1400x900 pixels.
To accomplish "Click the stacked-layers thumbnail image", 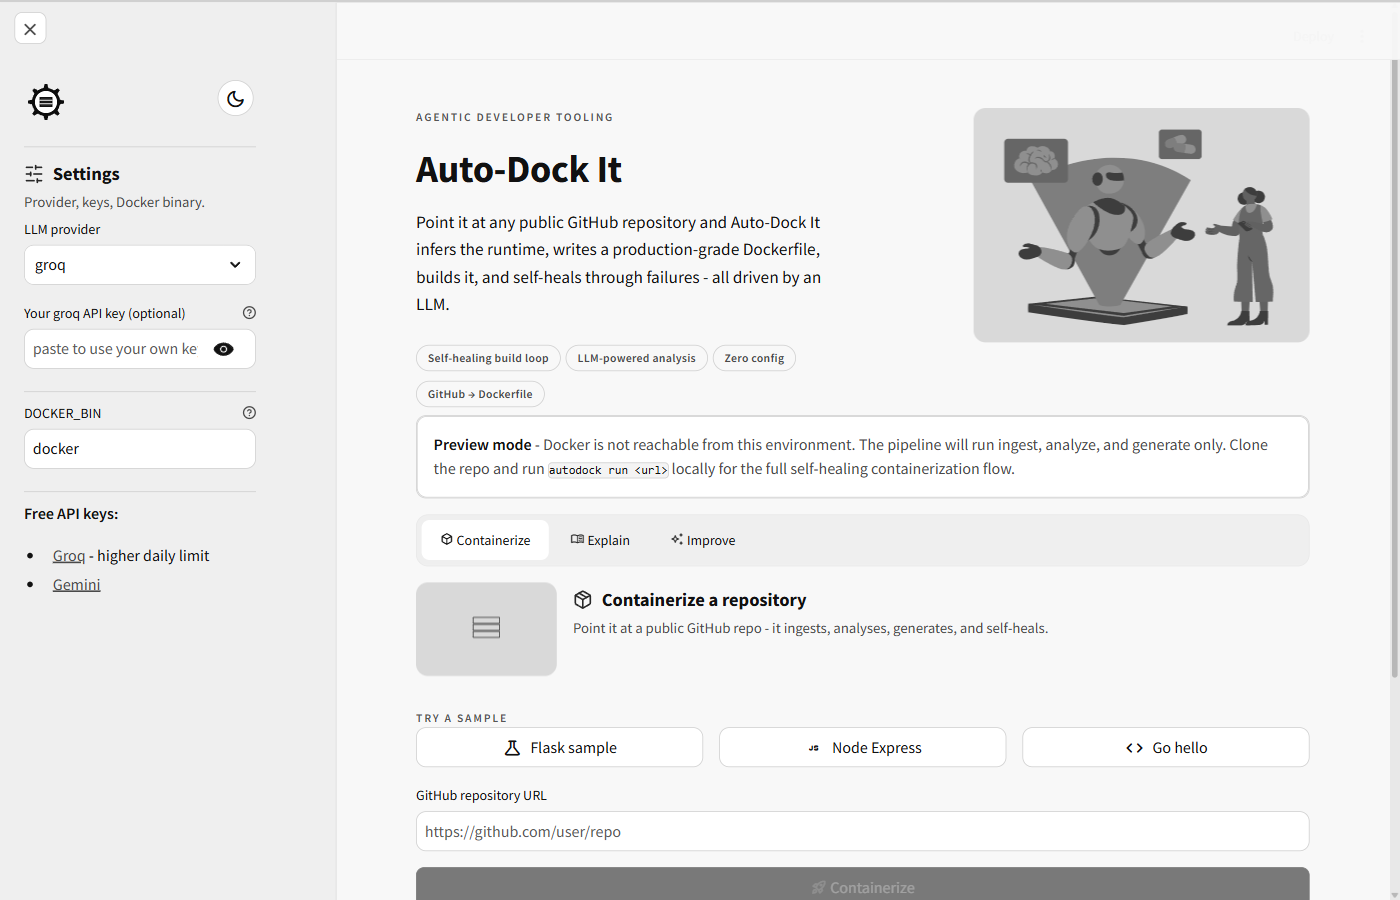I will [x=486, y=629].
